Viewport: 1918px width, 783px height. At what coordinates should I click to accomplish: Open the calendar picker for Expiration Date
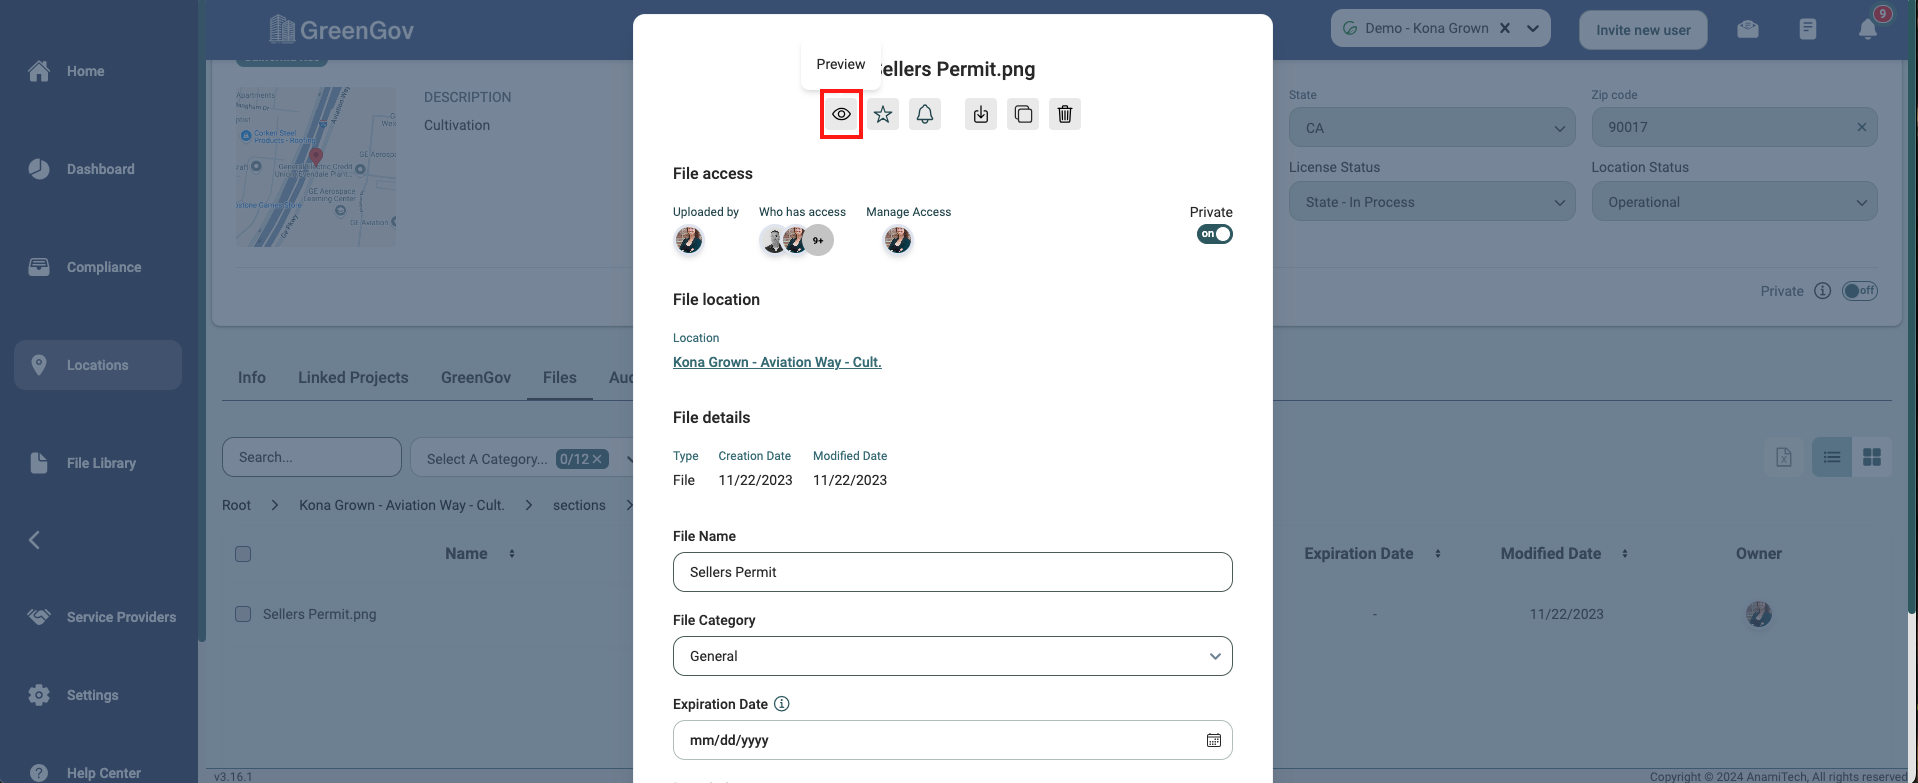[x=1213, y=740]
